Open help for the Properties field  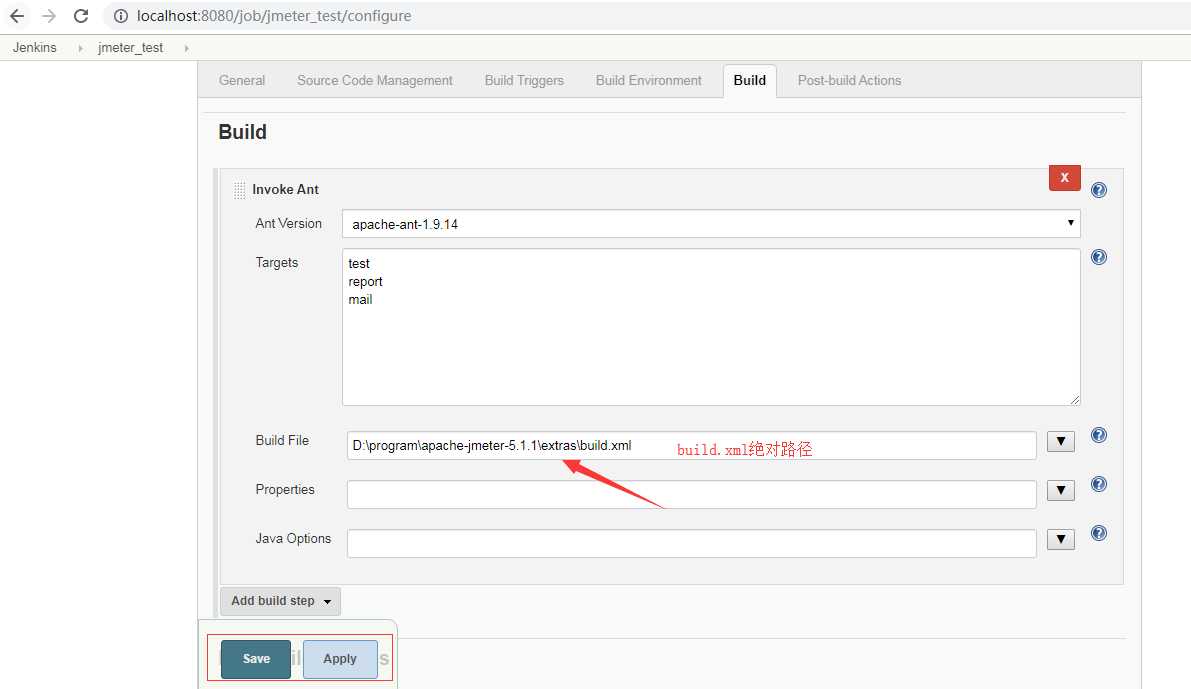[x=1098, y=484]
